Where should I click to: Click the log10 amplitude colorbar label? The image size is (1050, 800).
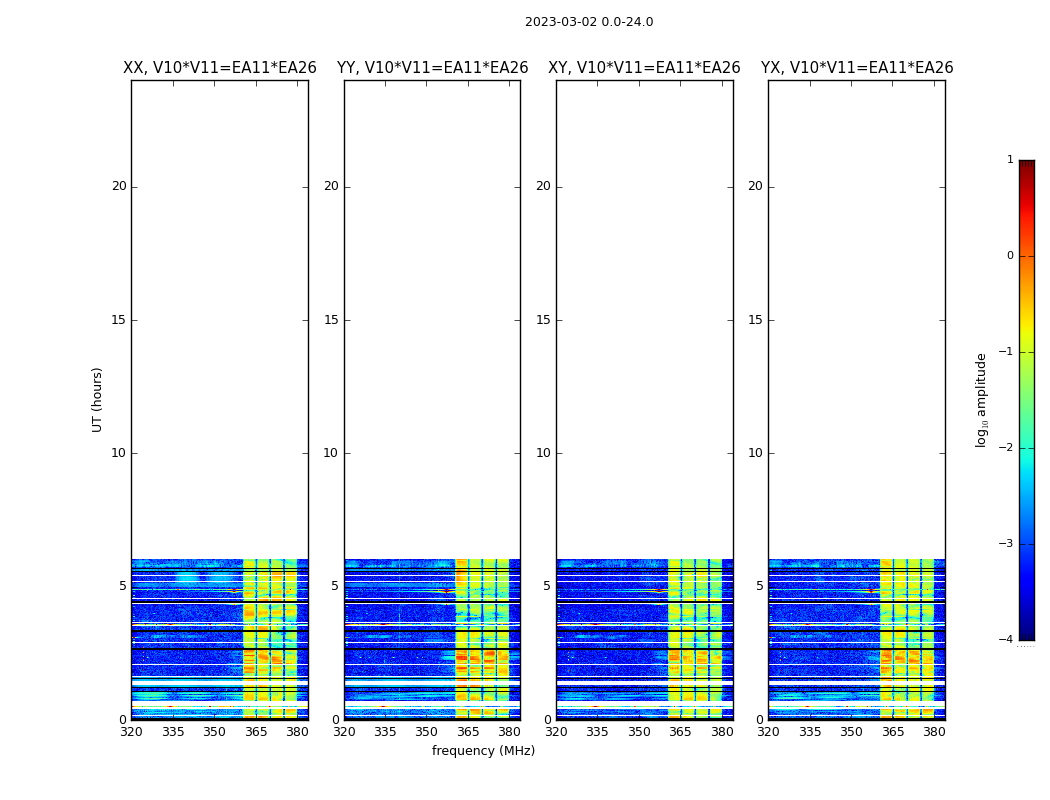click(982, 399)
